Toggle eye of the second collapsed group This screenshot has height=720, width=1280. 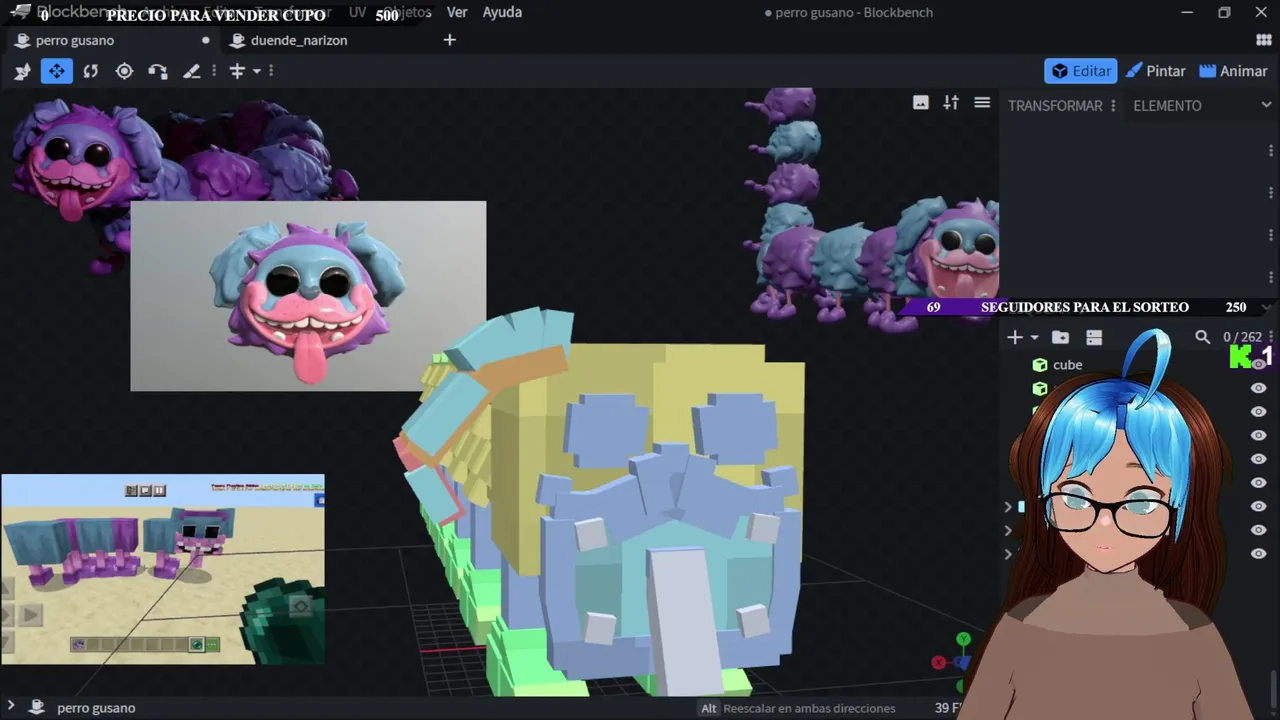point(1259,530)
